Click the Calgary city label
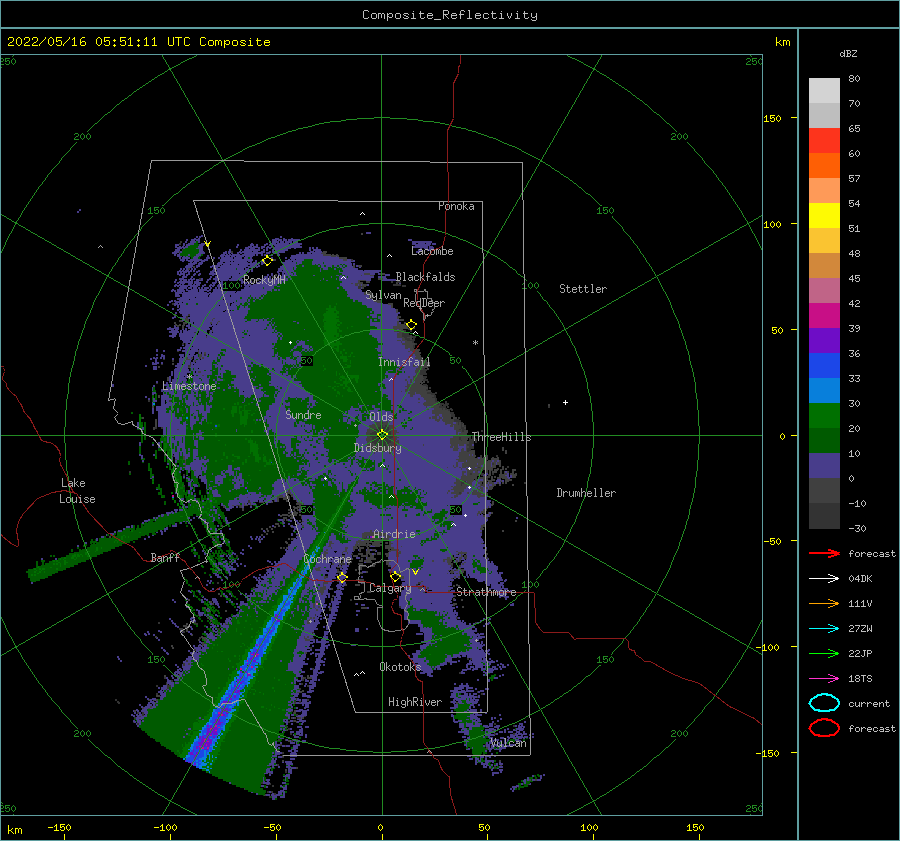This screenshot has height=841, width=900. pyautogui.click(x=390, y=588)
